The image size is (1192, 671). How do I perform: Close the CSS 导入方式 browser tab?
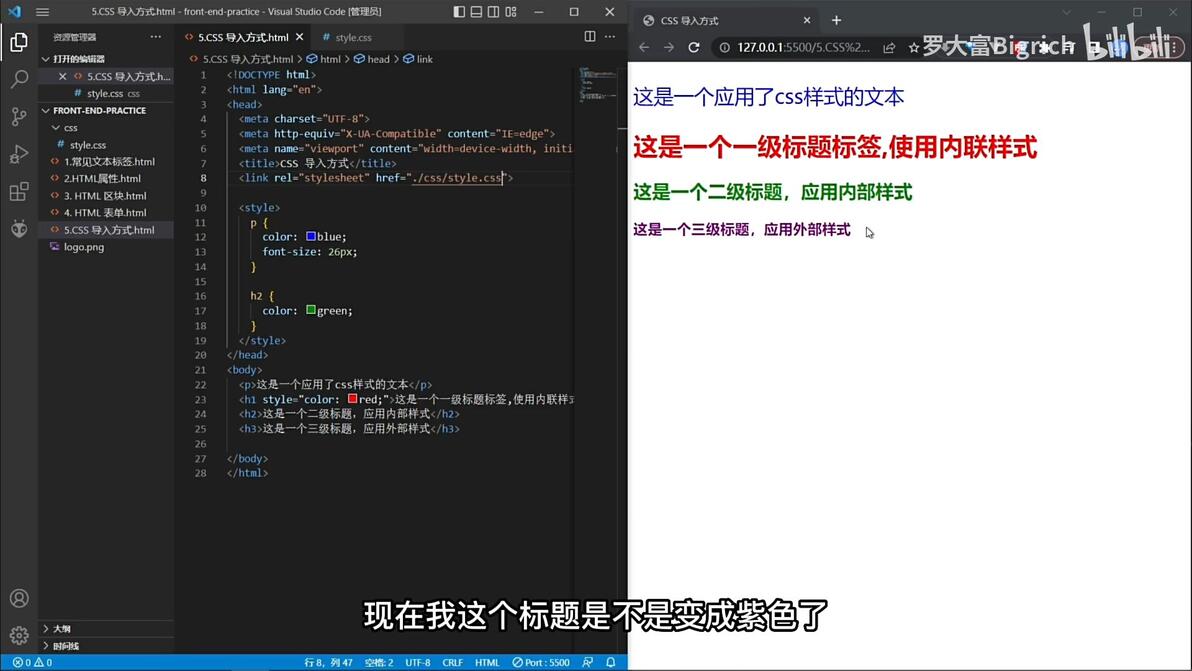807,21
